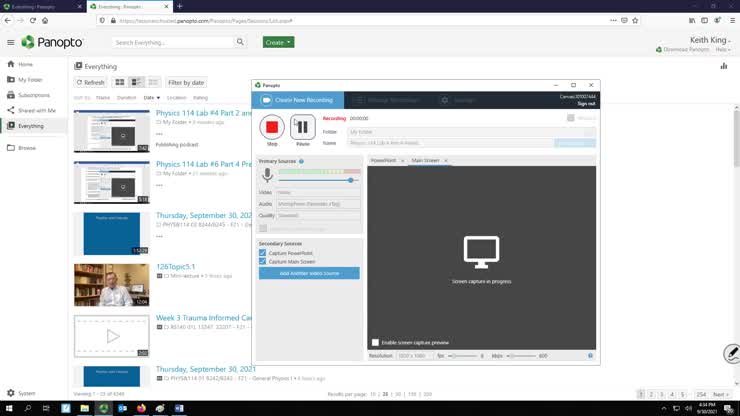
Task: Switch to the grid view layout icon
Action: 120,82
